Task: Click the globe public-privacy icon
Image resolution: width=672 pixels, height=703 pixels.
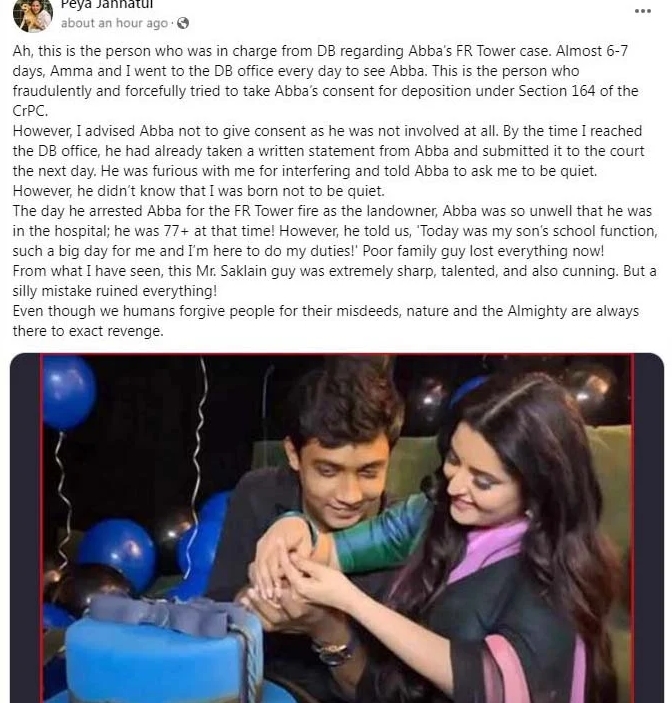Action: (x=183, y=23)
